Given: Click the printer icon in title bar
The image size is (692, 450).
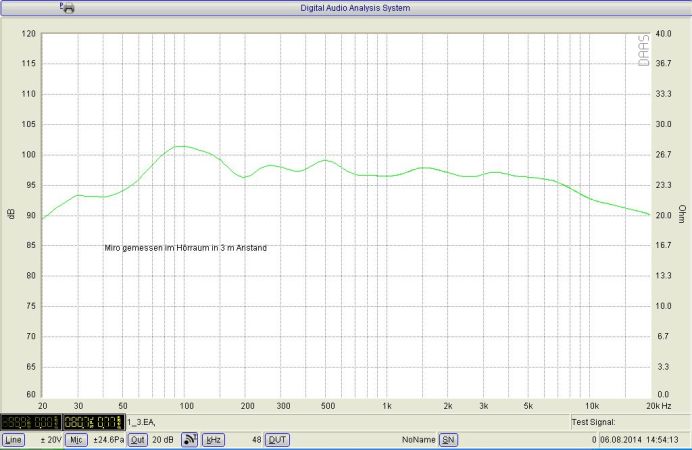Looking at the screenshot, I should pos(67,7).
